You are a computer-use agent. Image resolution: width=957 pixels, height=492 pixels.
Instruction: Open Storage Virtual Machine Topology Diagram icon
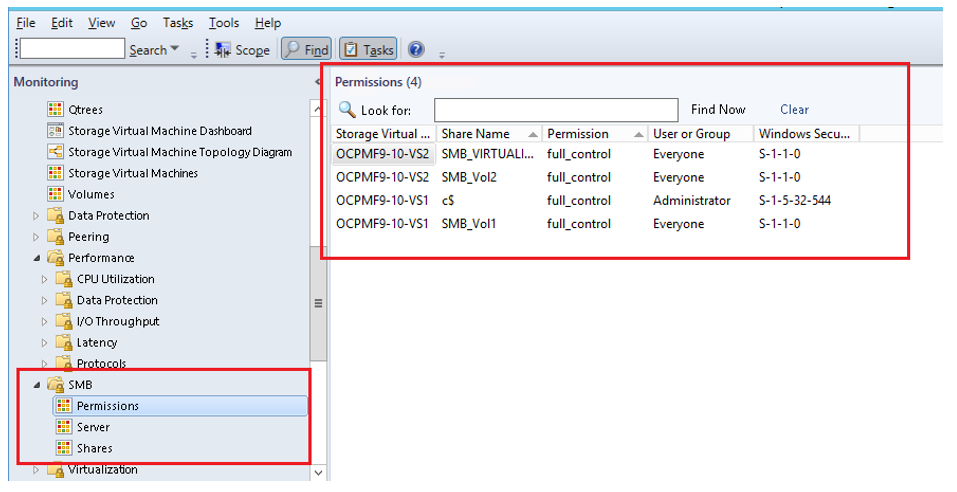click(55, 152)
